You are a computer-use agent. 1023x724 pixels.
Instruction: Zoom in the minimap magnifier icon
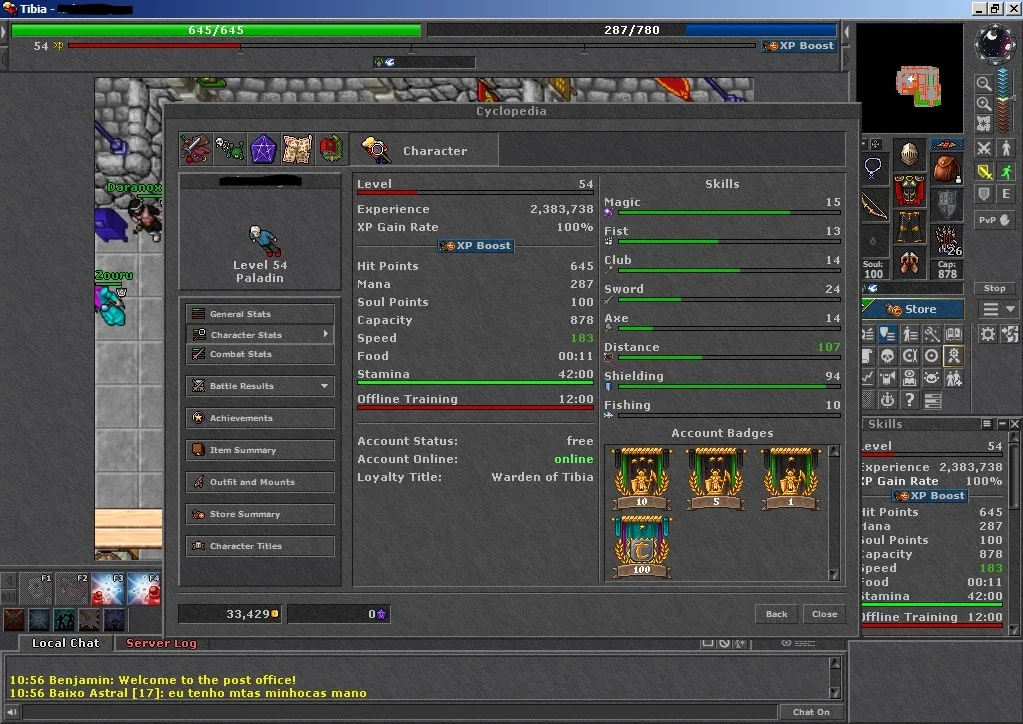click(983, 104)
